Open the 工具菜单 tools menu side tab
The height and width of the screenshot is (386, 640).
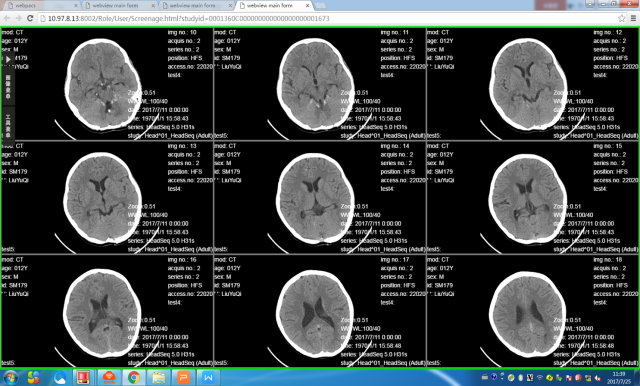(8, 125)
